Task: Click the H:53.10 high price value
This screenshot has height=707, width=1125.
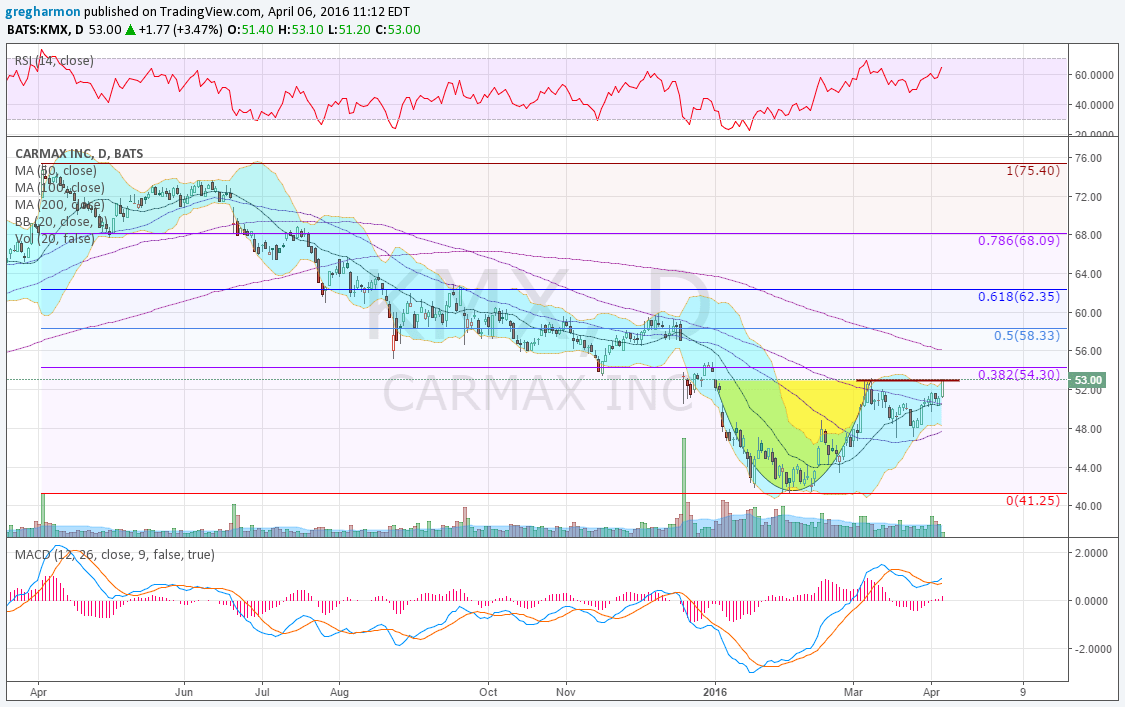Action: pos(301,29)
